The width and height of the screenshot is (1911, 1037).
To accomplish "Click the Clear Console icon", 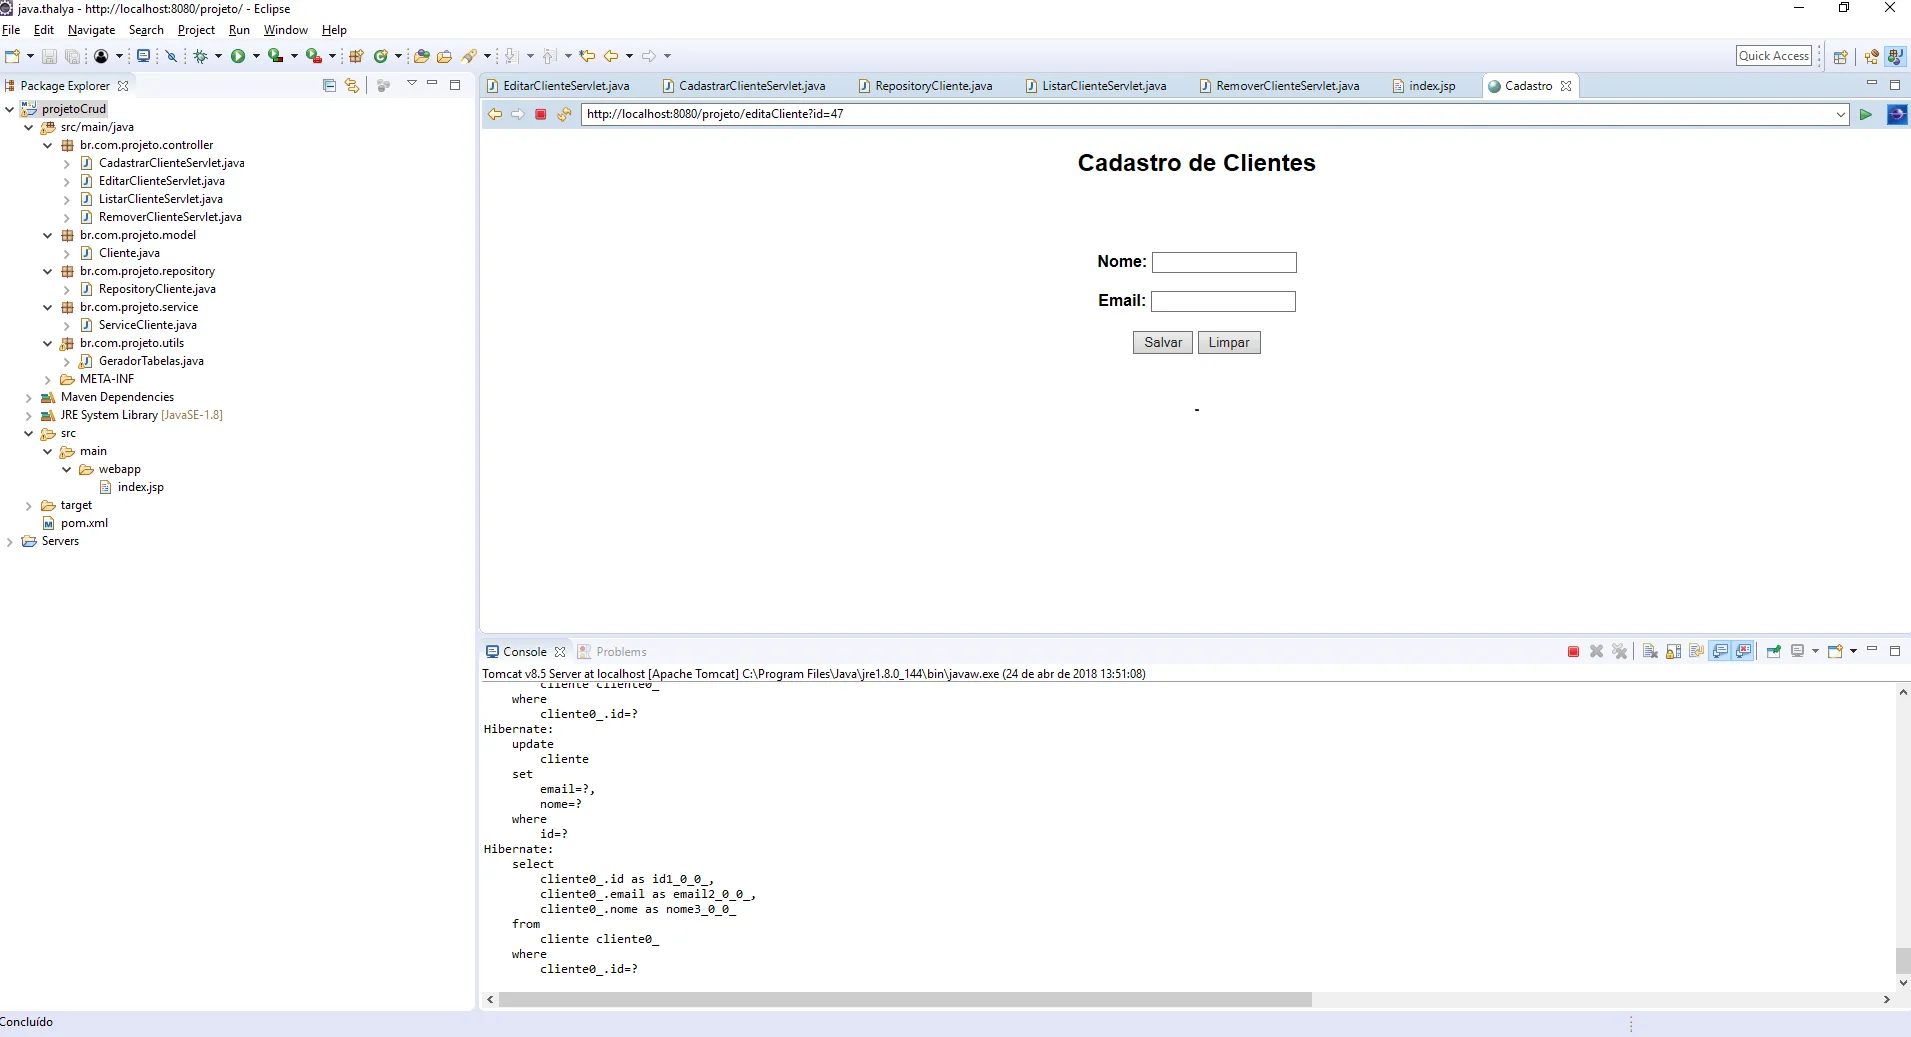I will (x=1650, y=652).
